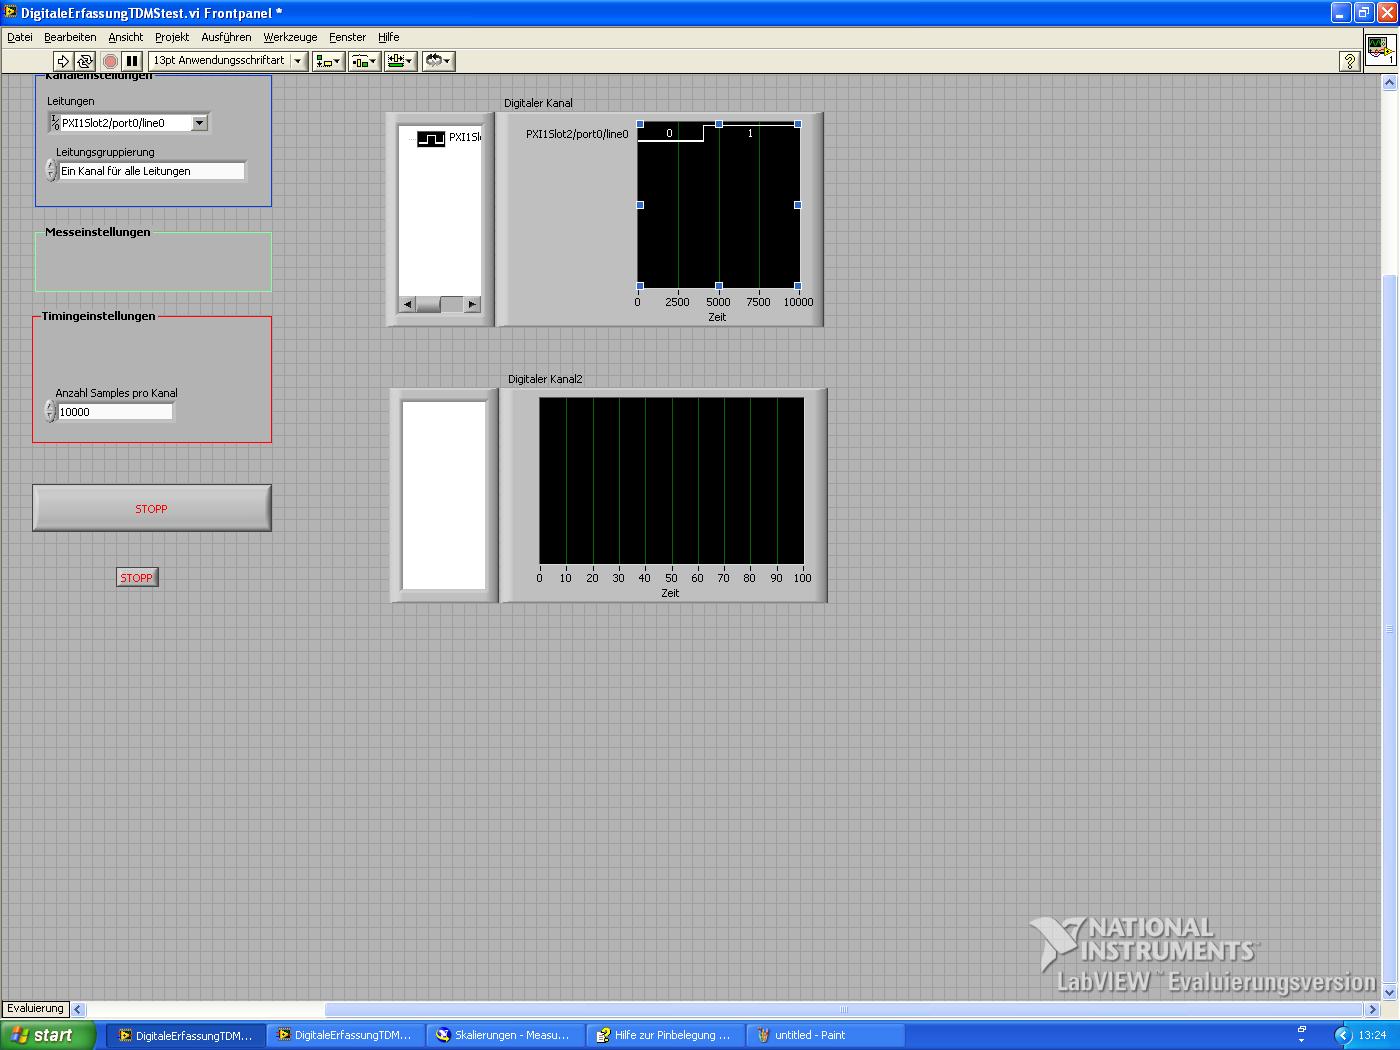The image size is (1400, 1050).
Task: Open the Ansicht menu
Action: [126, 37]
